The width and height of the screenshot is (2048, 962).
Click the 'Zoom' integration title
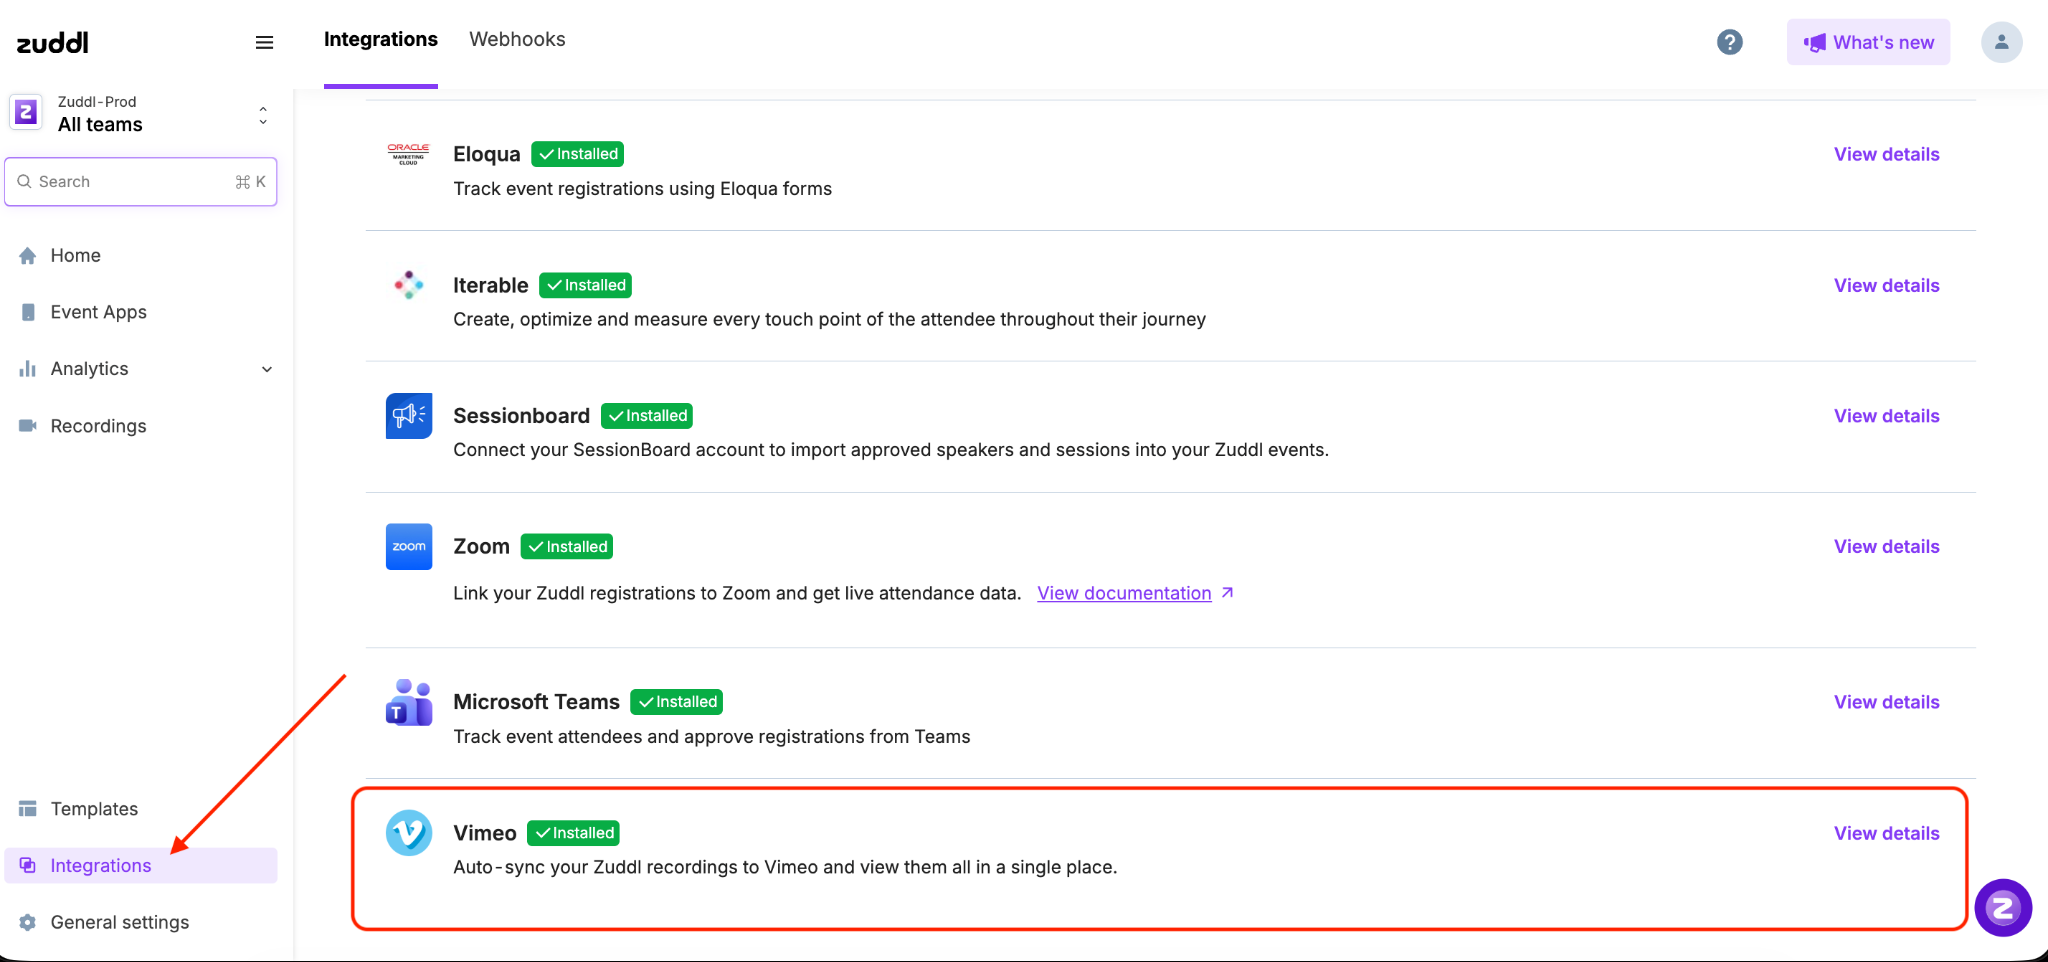482,547
